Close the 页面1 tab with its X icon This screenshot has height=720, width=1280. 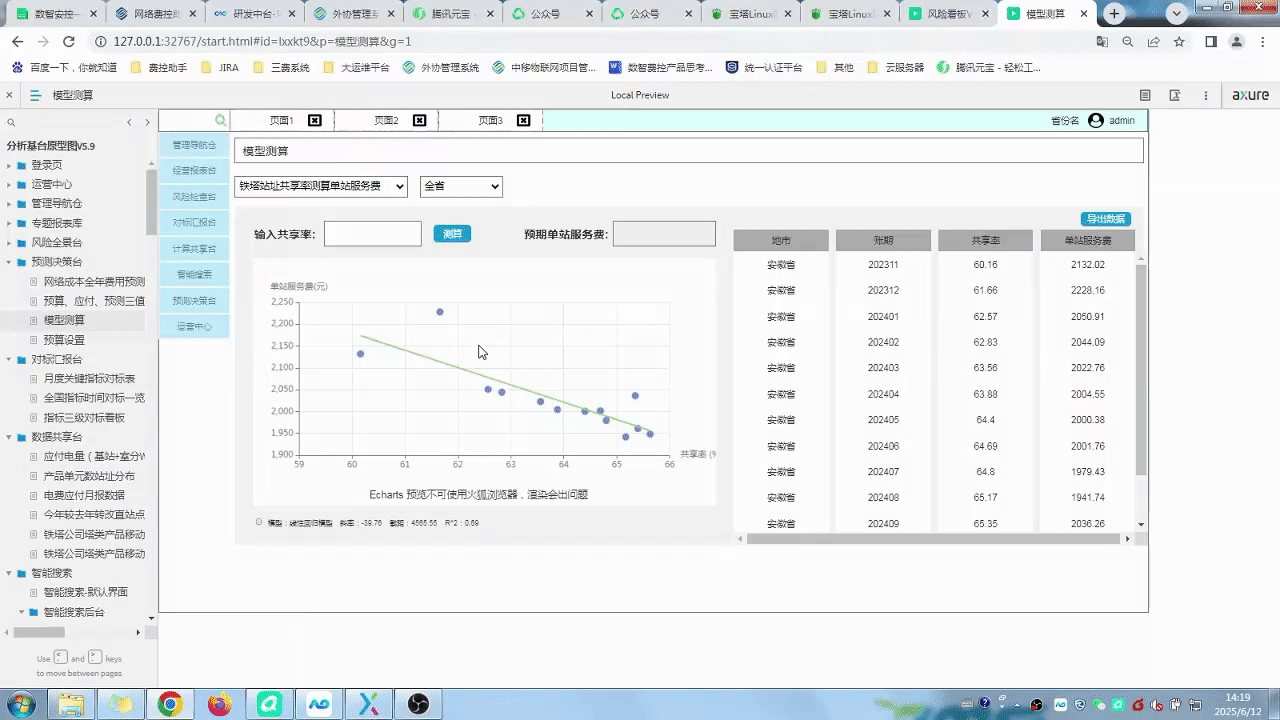315,120
